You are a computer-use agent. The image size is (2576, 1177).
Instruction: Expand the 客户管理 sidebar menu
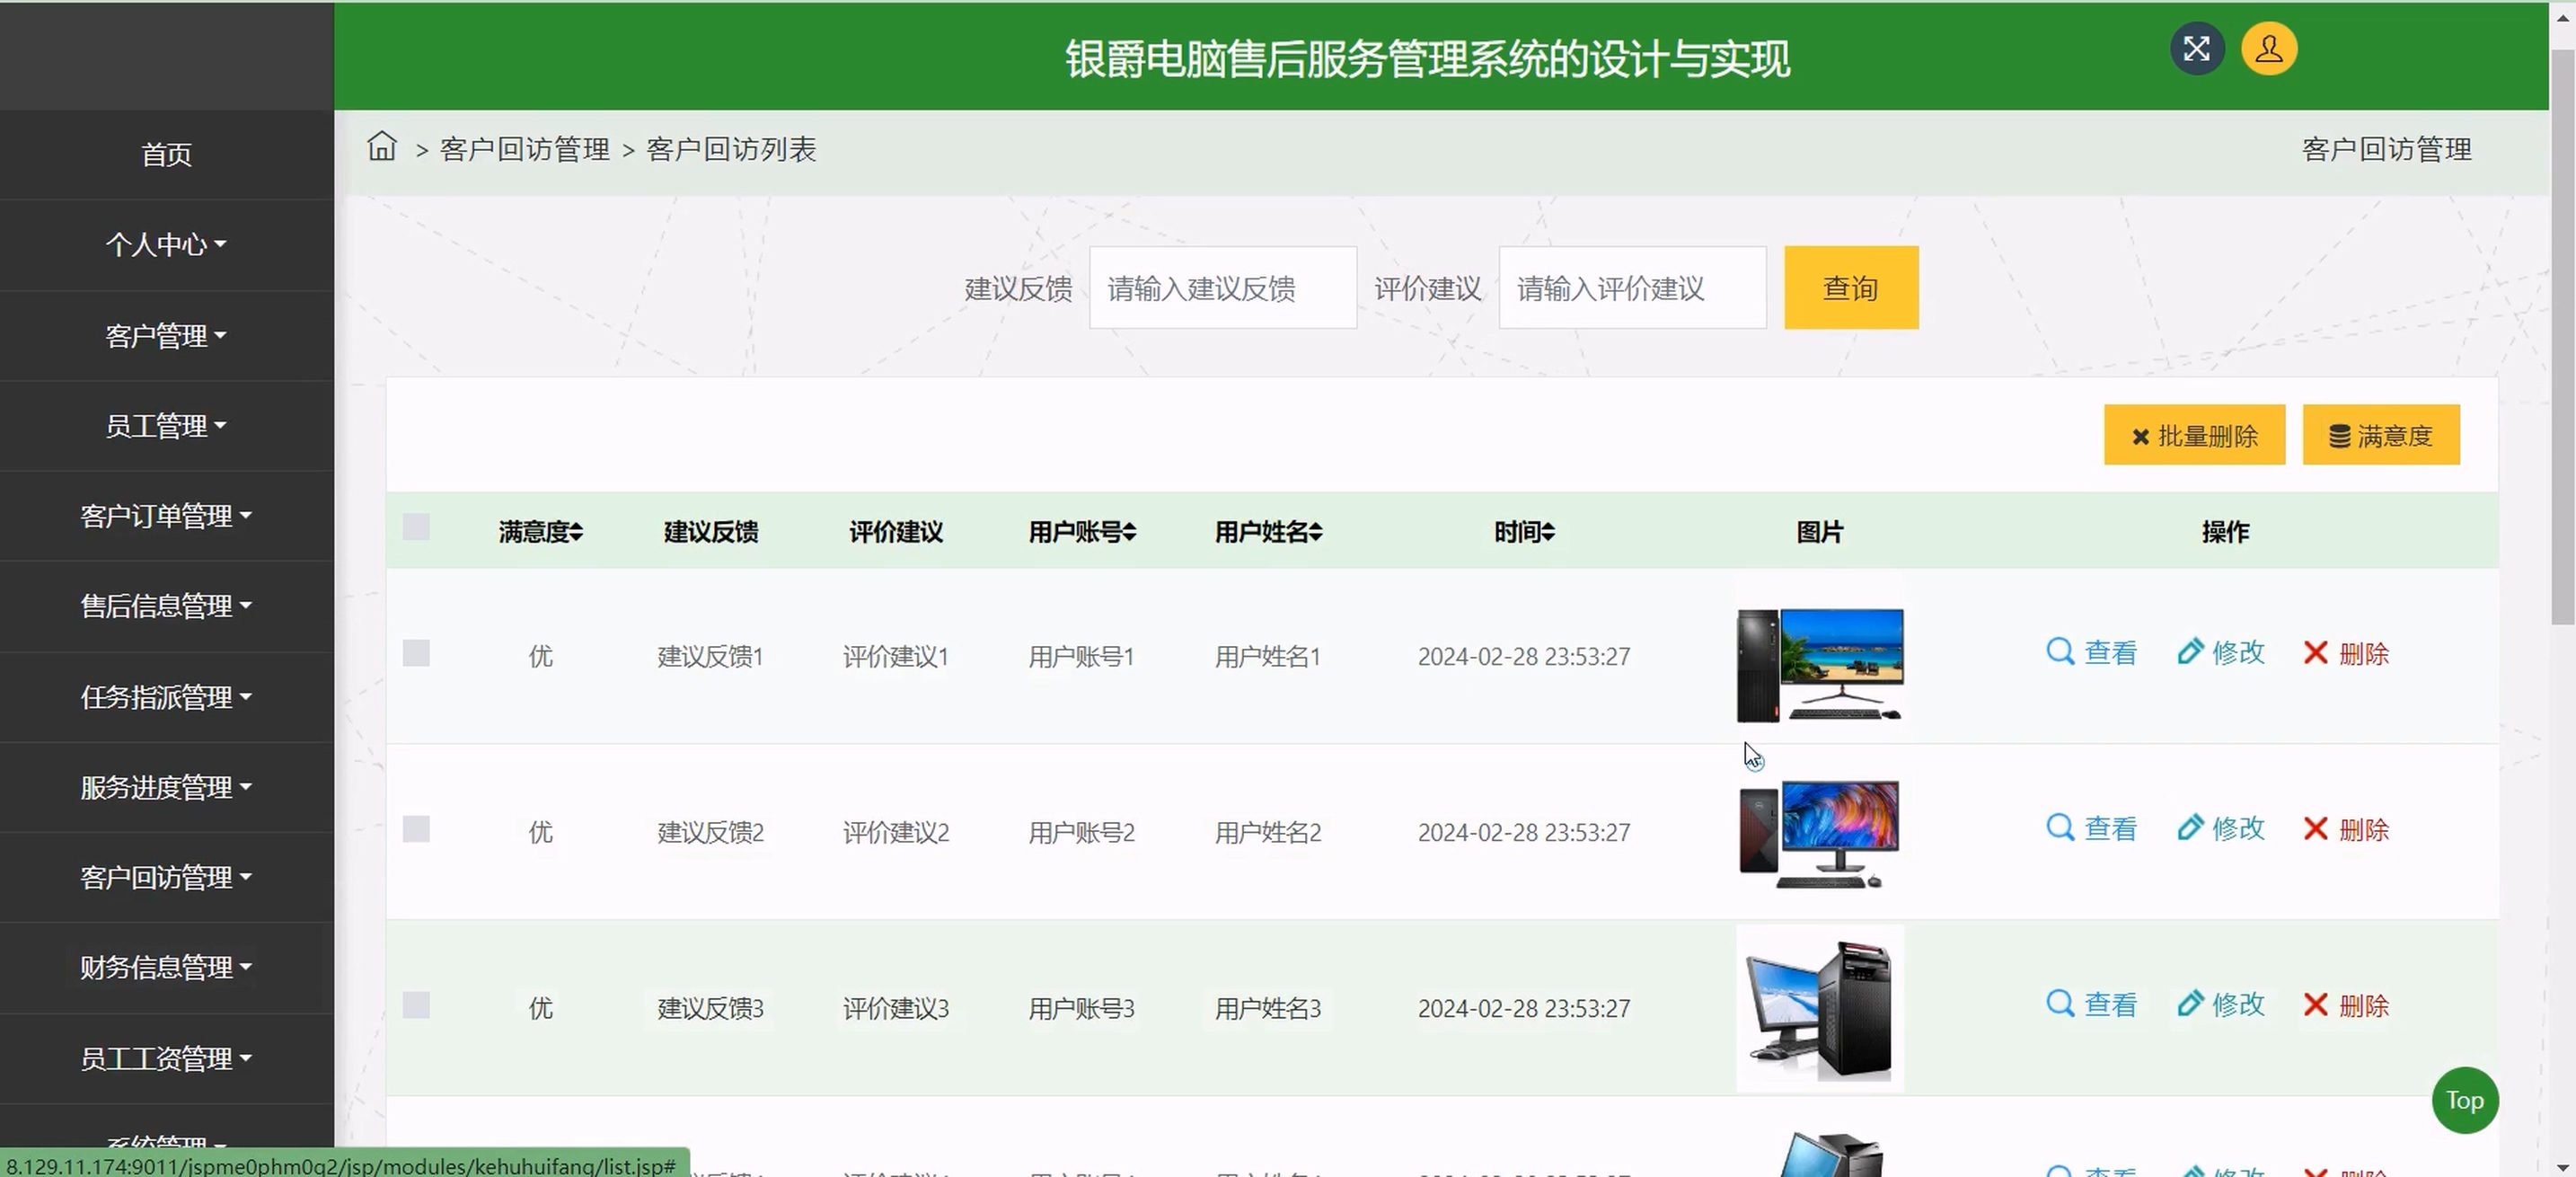pyautogui.click(x=166, y=335)
